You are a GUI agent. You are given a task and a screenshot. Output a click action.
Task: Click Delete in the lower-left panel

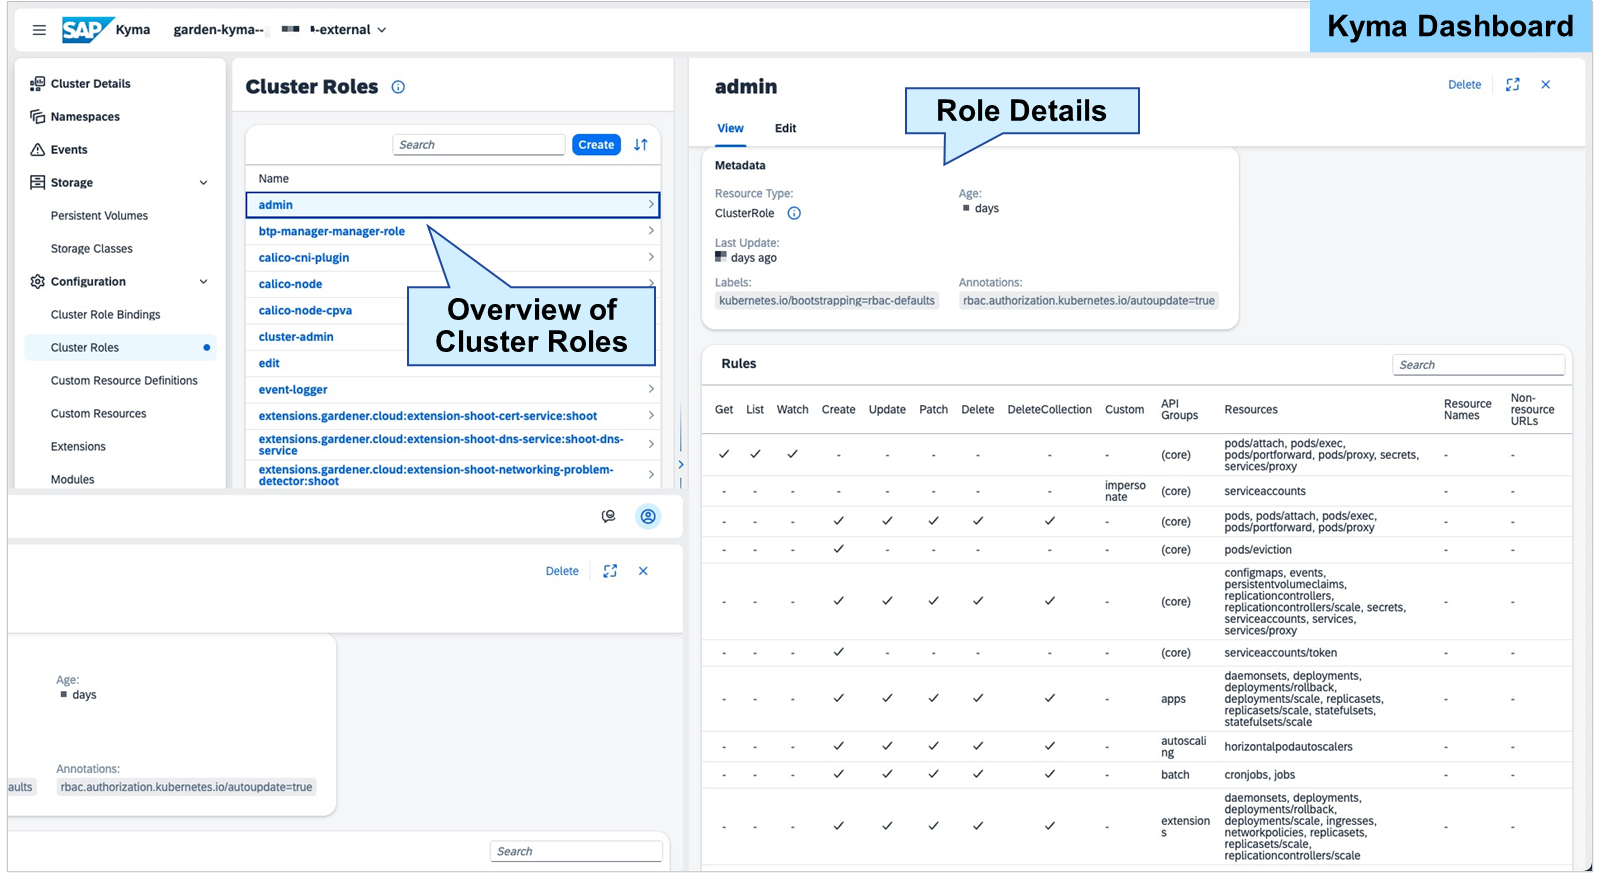tap(562, 571)
